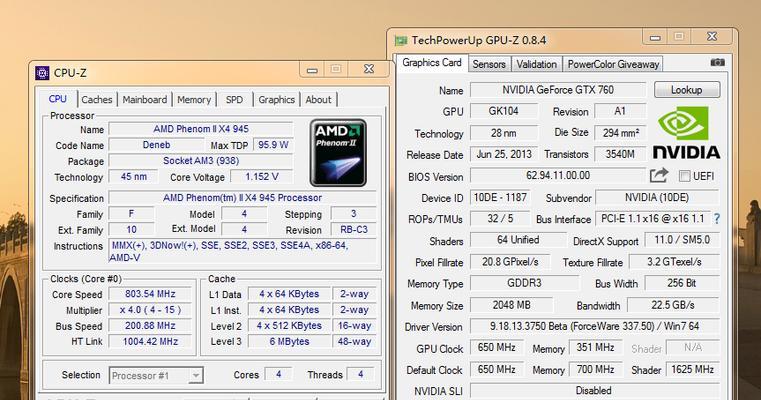
Task: Click the GPU-Z screenshot camera icon
Action: pos(717,62)
